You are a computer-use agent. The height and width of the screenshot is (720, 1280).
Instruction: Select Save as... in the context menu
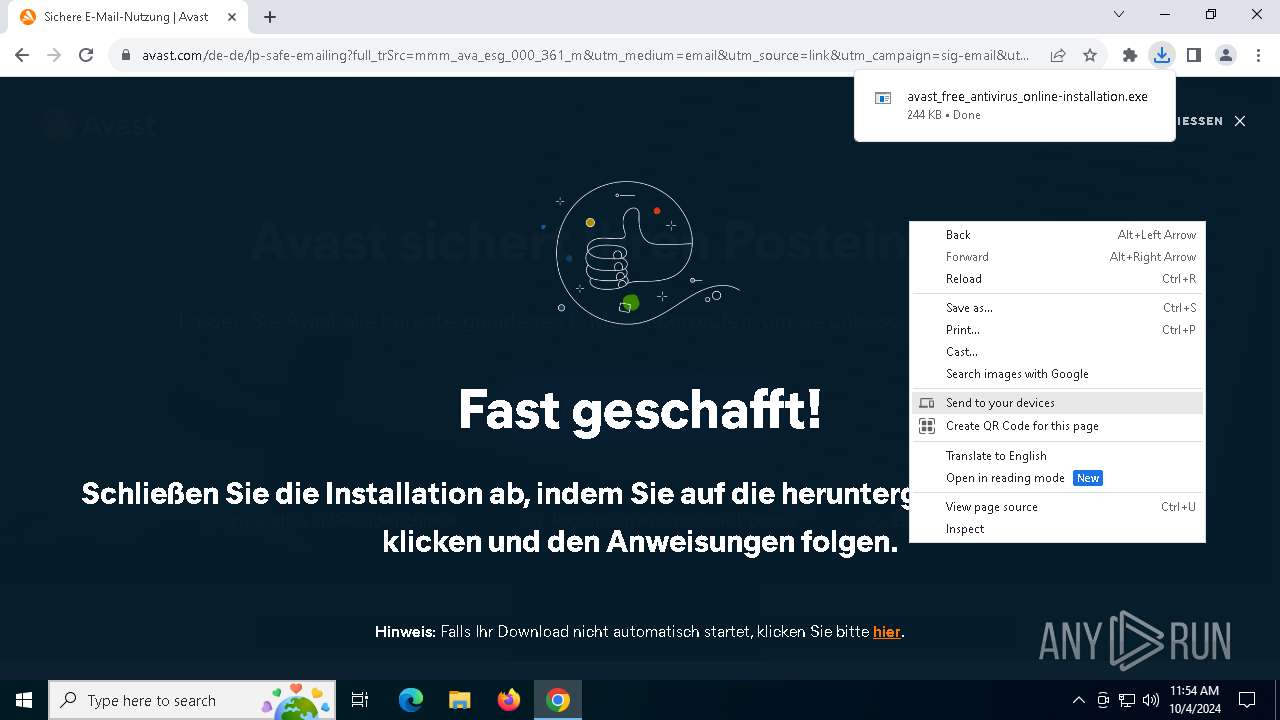point(1058,308)
